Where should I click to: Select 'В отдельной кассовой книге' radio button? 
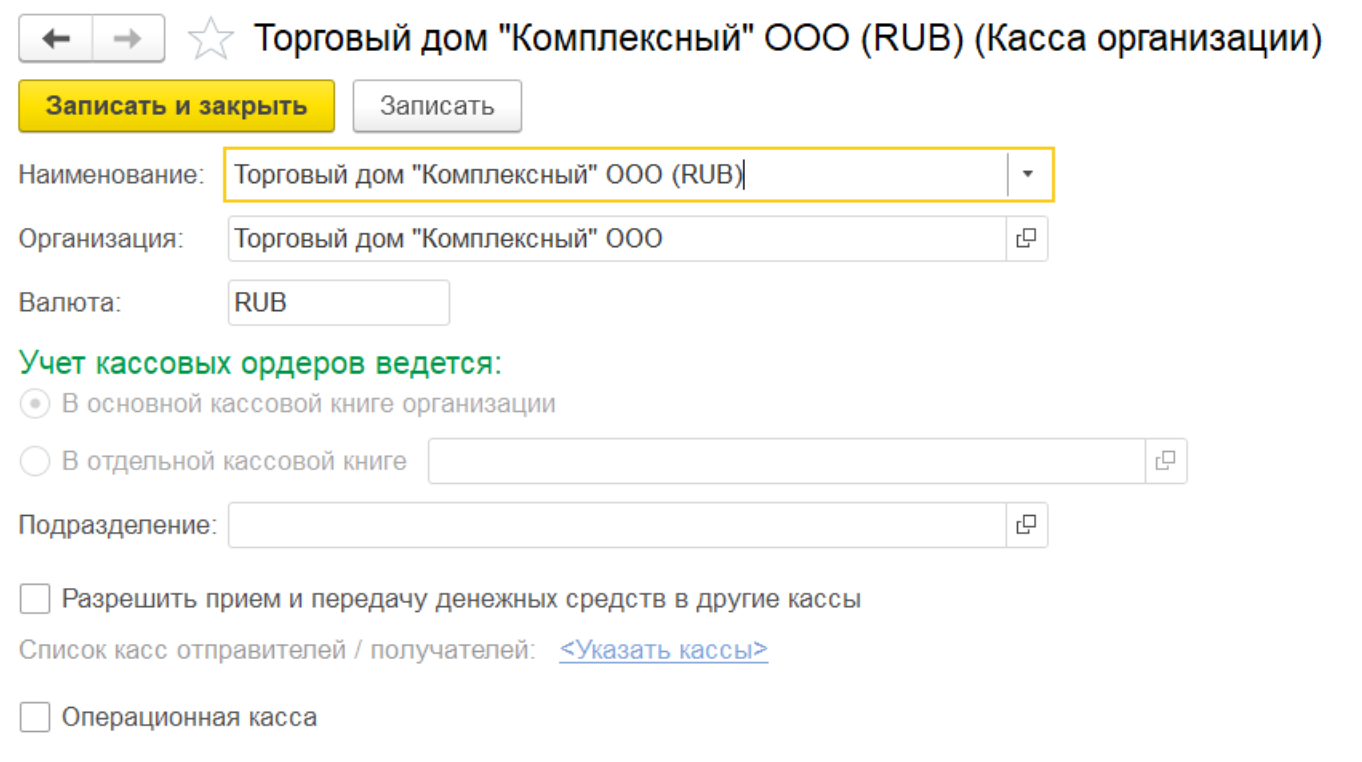click(35, 461)
